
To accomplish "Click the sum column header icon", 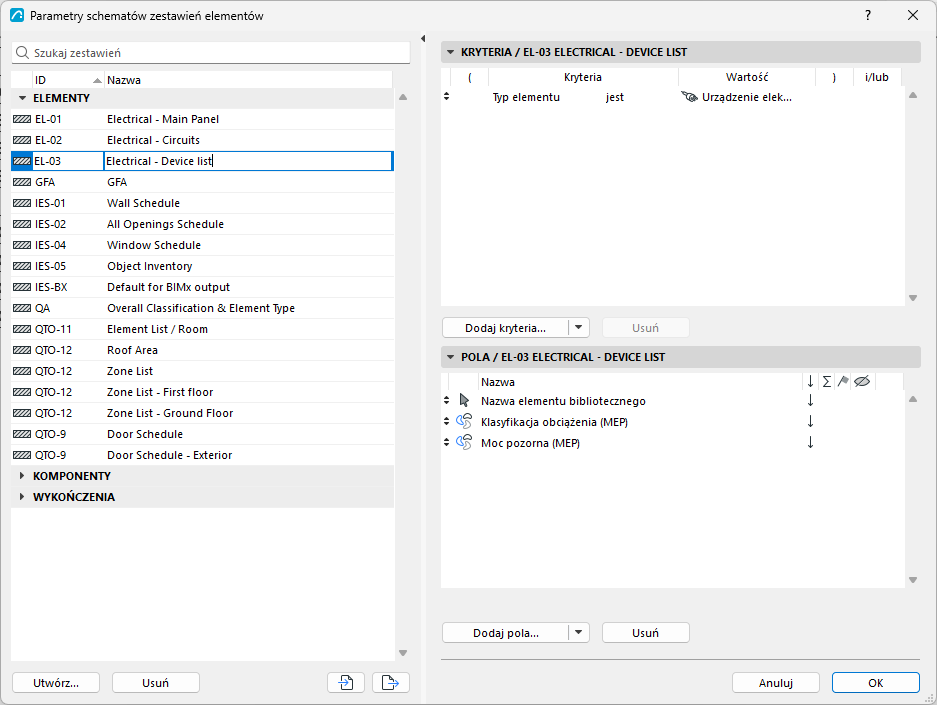I will coord(826,381).
